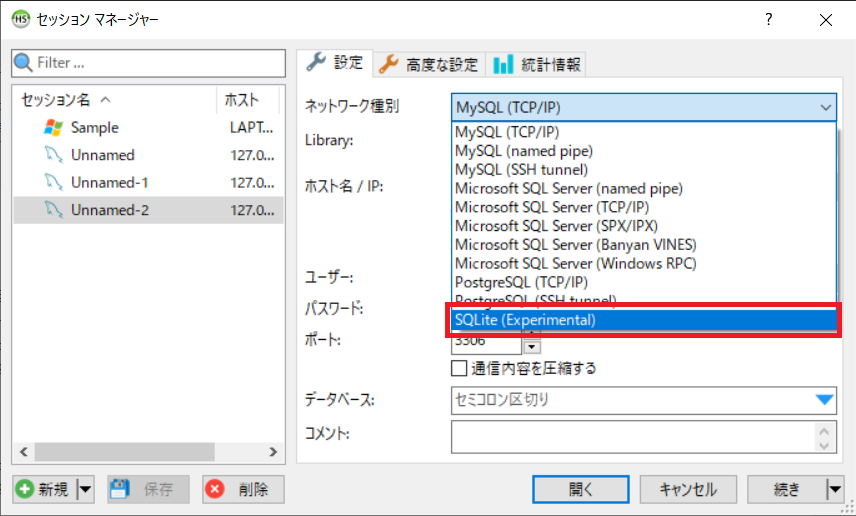
Task: Open the help question mark button
Action: 769,20
